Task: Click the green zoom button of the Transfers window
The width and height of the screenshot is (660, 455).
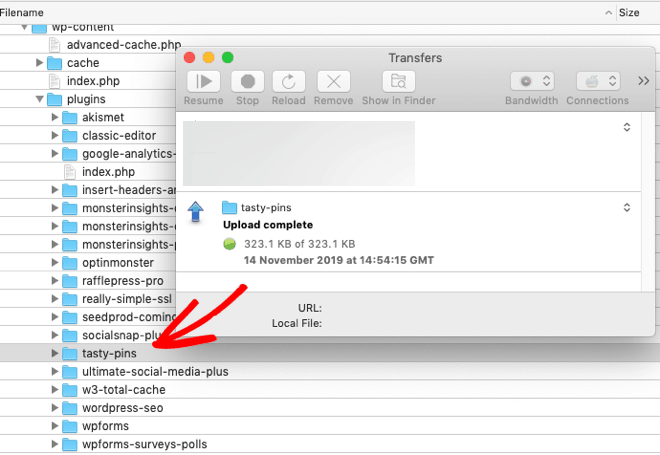Action: pyautogui.click(x=228, y=58)
